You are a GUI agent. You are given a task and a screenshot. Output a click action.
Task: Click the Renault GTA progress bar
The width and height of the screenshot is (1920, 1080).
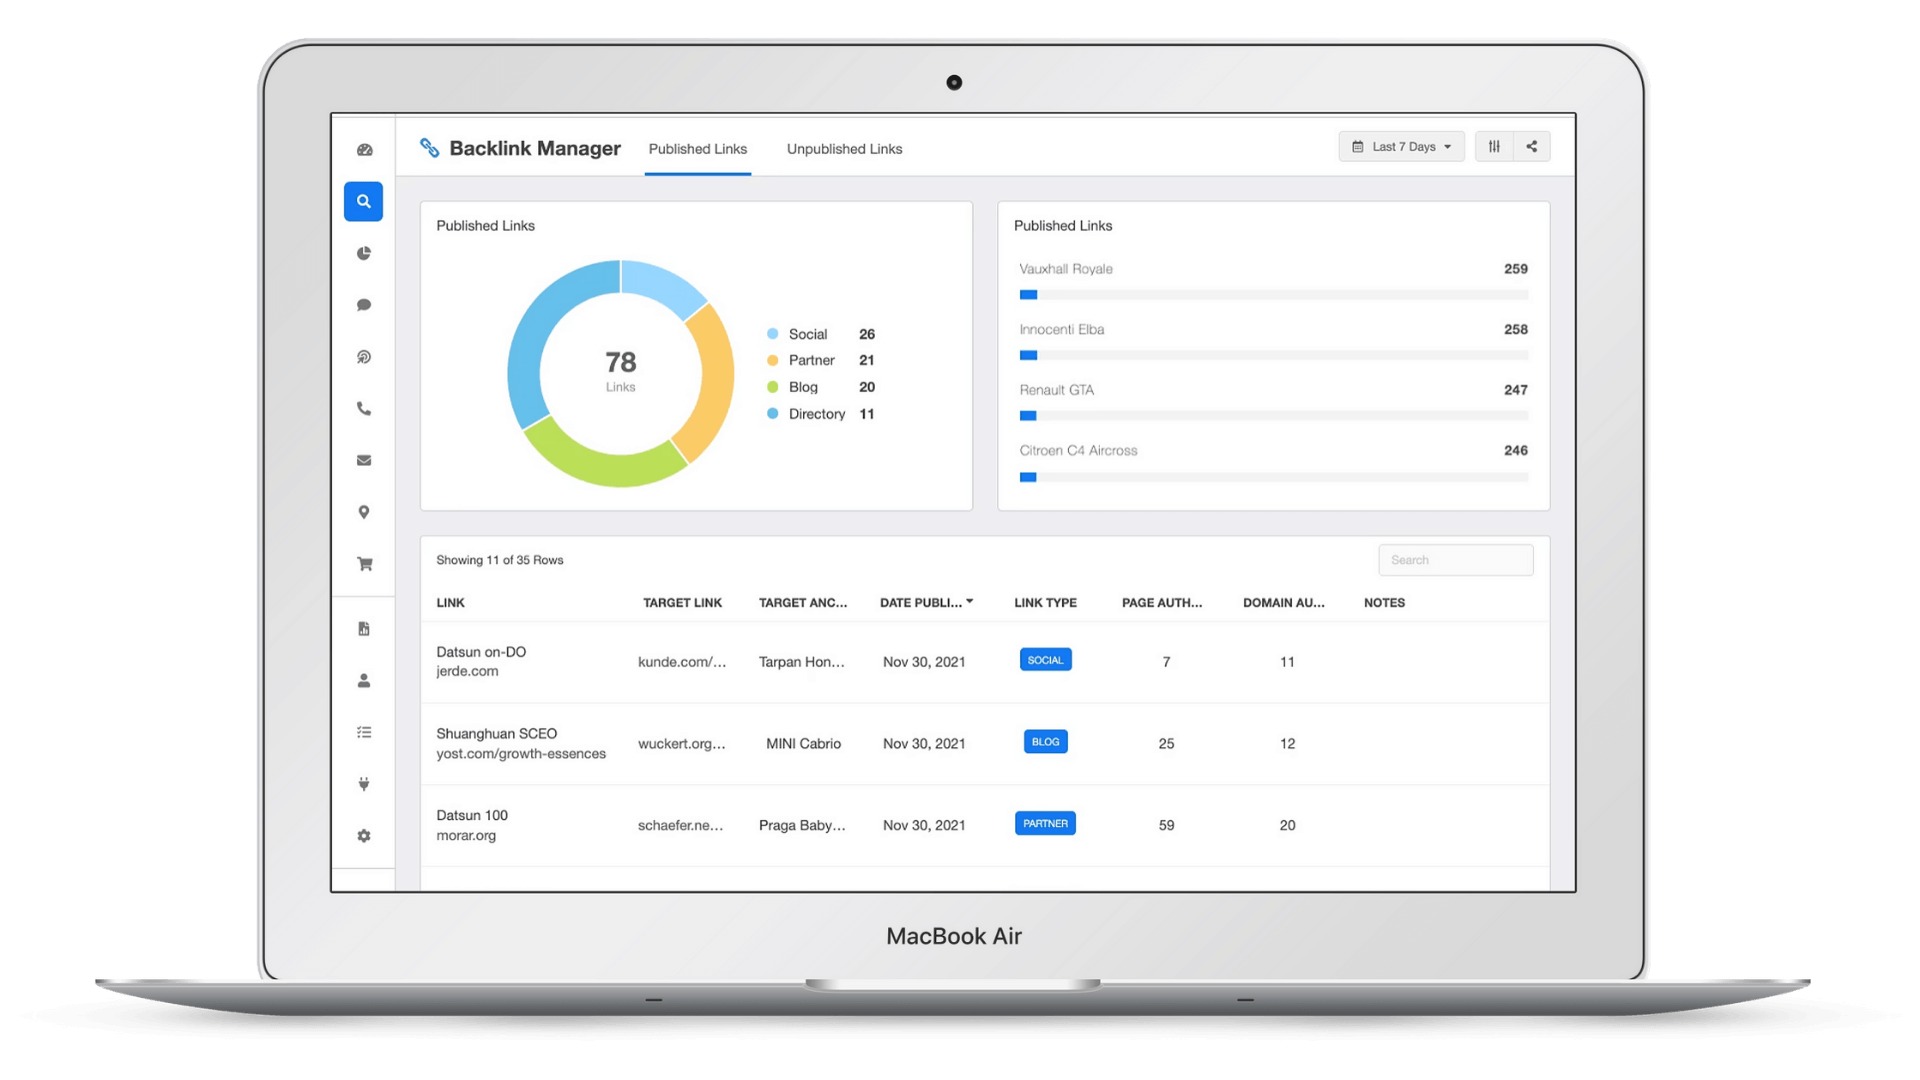tap(1274, 416)
